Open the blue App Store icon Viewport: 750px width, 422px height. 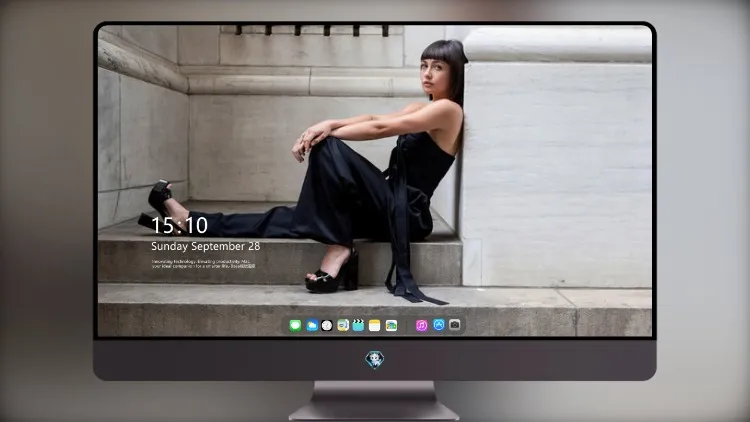pyautogui.click(x=439, y=325)
